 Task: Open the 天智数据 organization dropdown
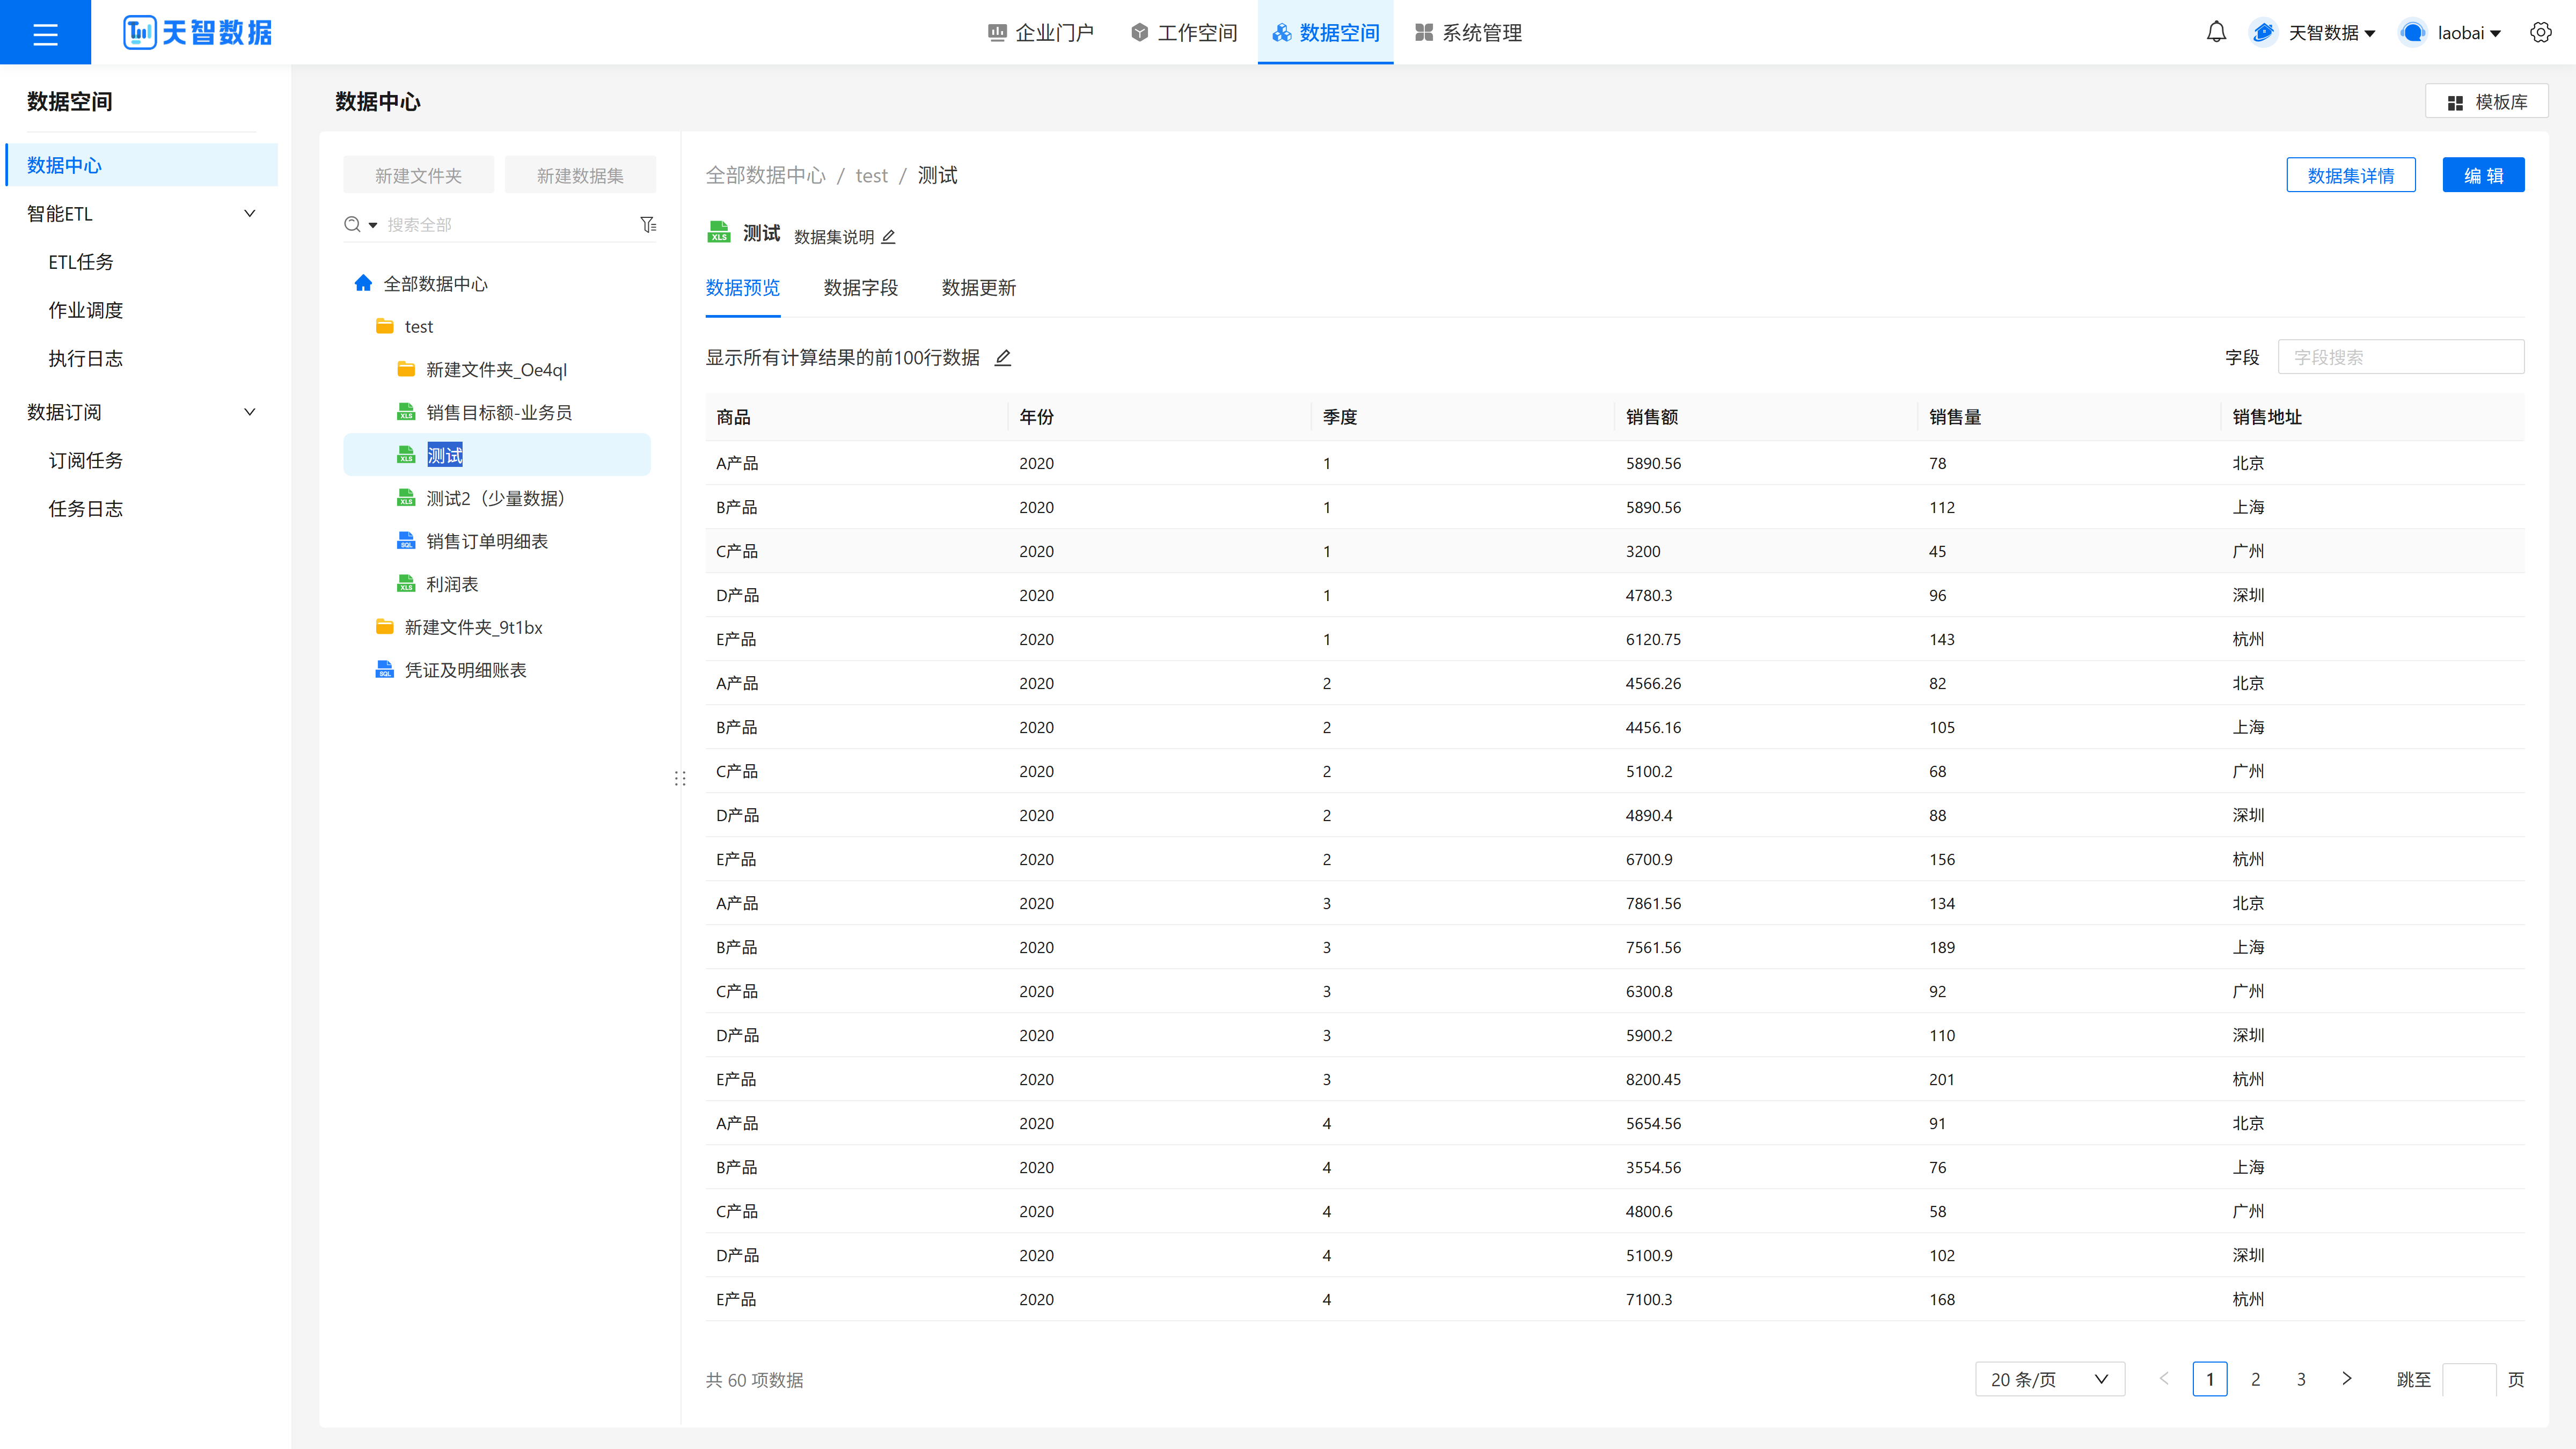coord(2331,33)
